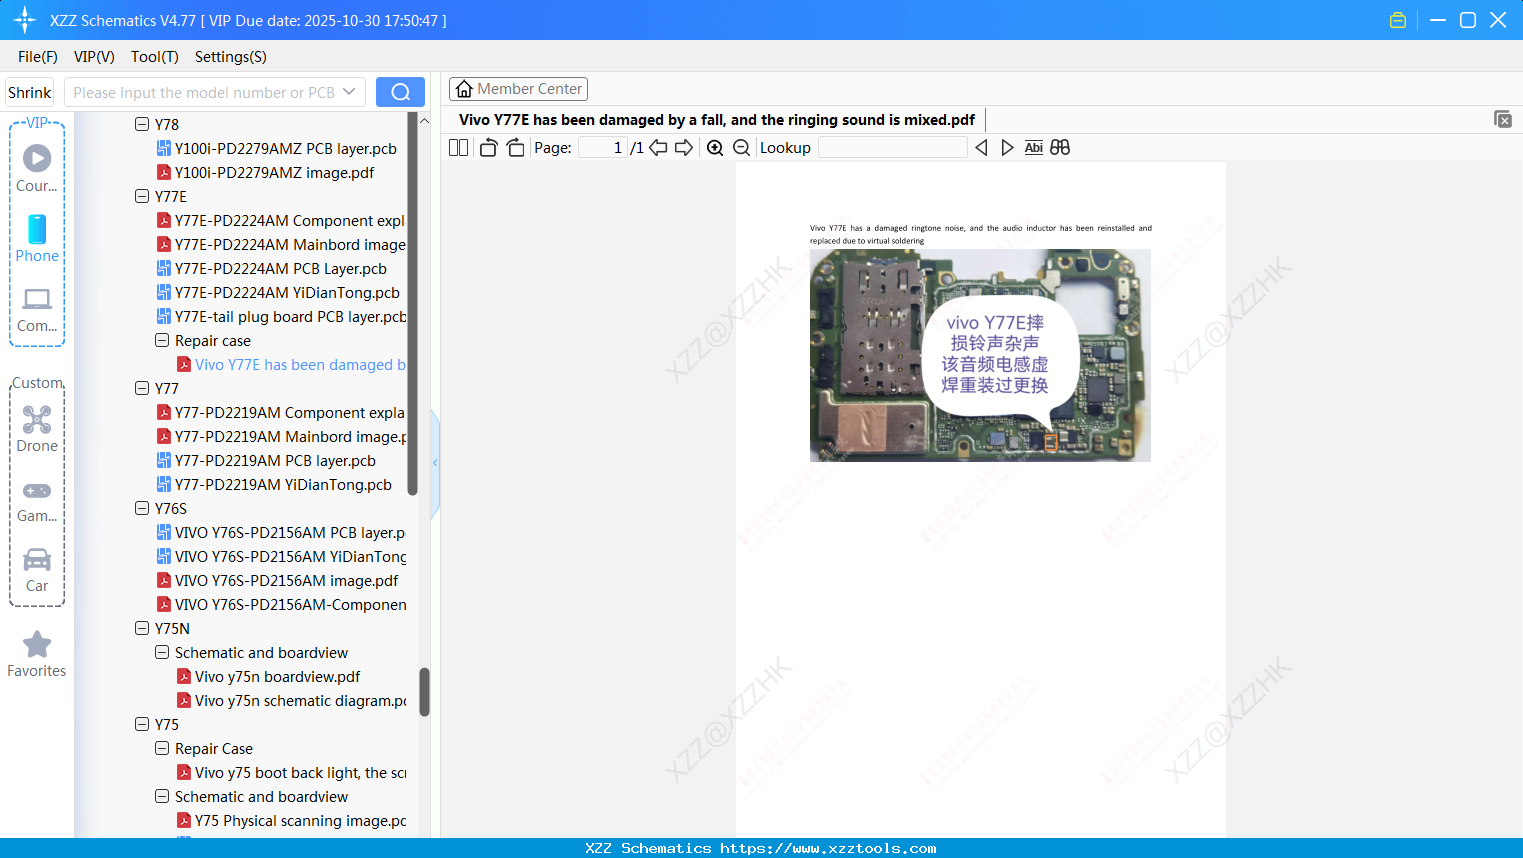The height and width of the screenshot is (858, 1523).
Task: Open Y77E-PD2224AM YiDianTong.pcb
Action: pyautogui.click(x=278, y=292)
